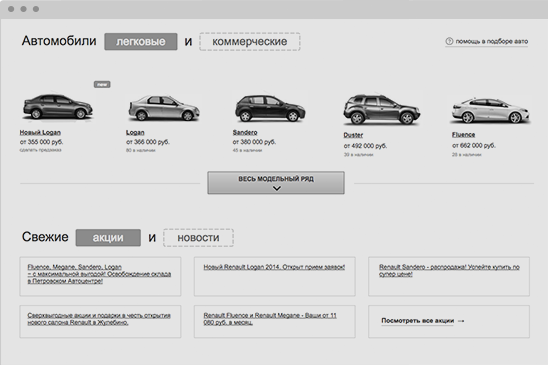
Task: Switch to the новости tab
Action: tap(198, 238)
